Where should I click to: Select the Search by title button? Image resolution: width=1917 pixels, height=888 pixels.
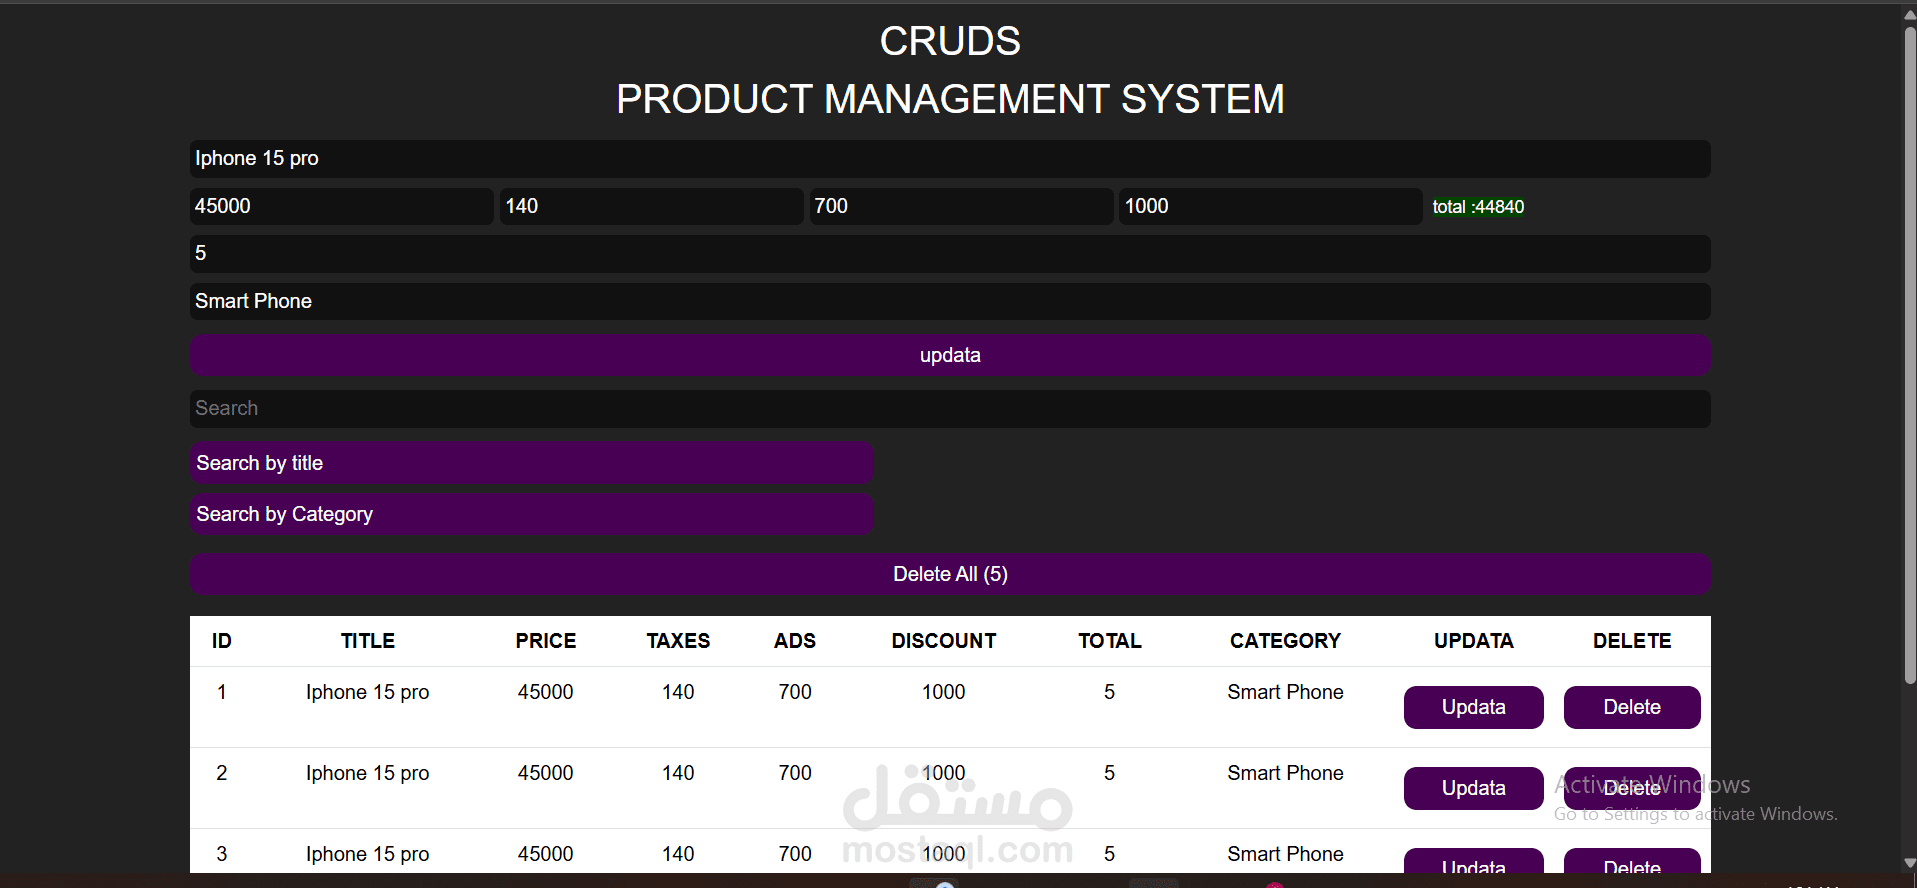531,463
